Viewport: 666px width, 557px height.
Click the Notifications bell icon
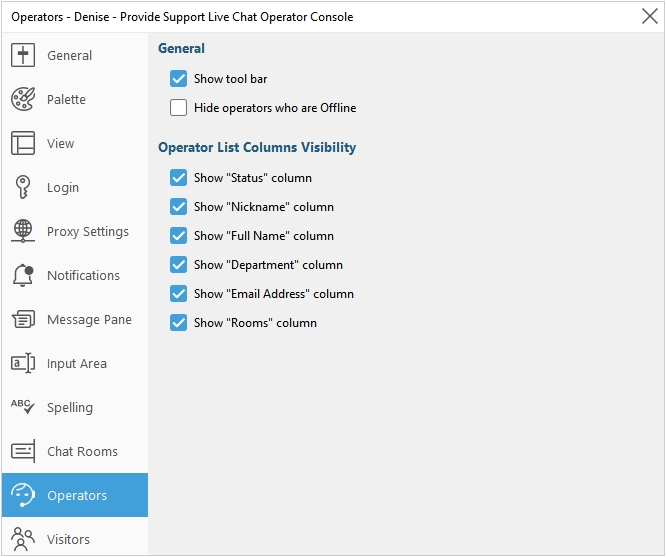click(x=23, y=276)
